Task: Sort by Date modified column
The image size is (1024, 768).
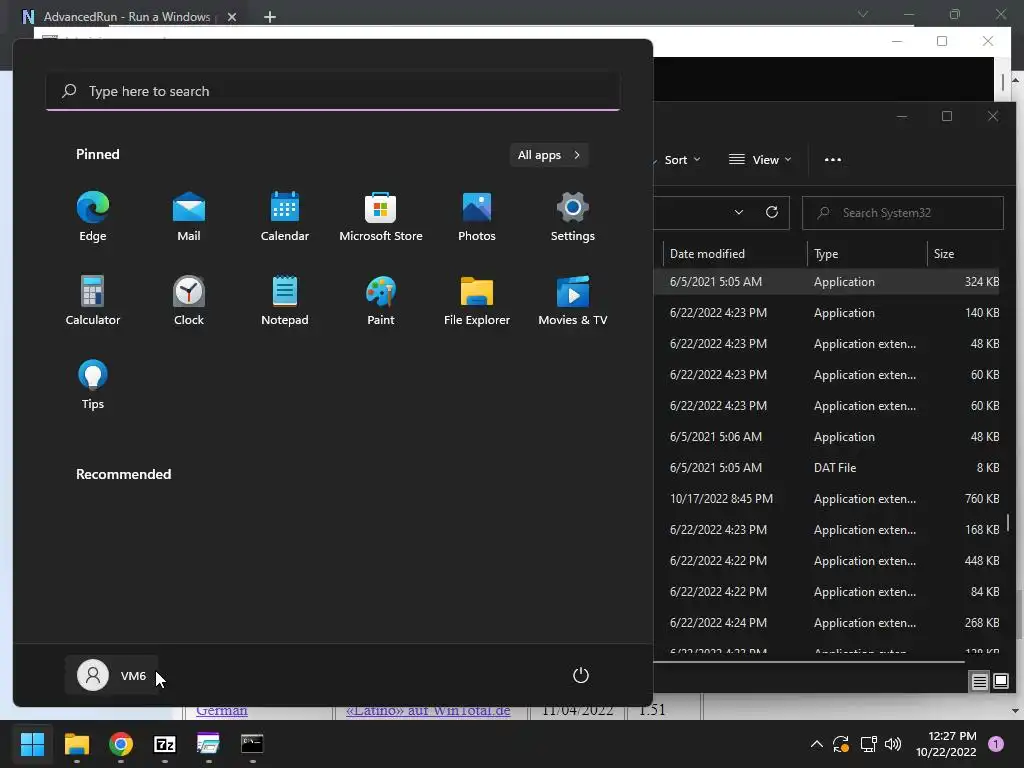Action: tap(735, 253)
